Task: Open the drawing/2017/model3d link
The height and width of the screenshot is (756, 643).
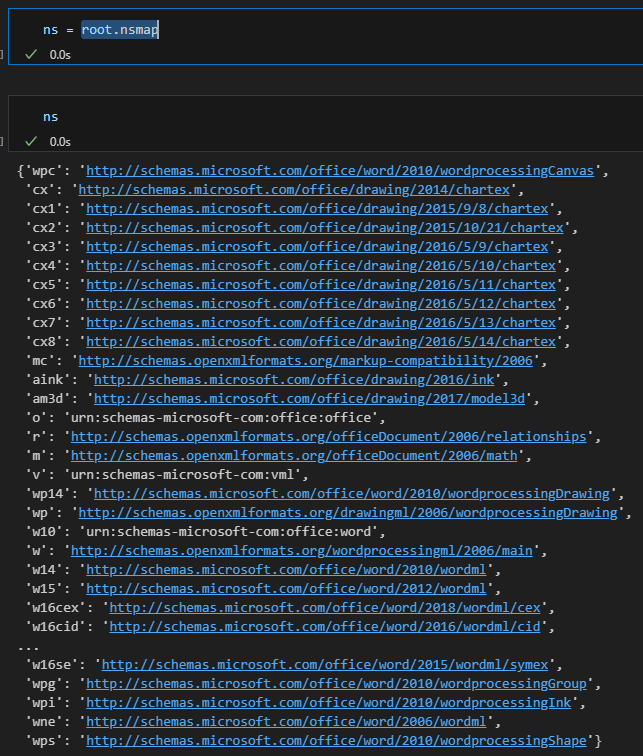Action: [x=309, y=399]
